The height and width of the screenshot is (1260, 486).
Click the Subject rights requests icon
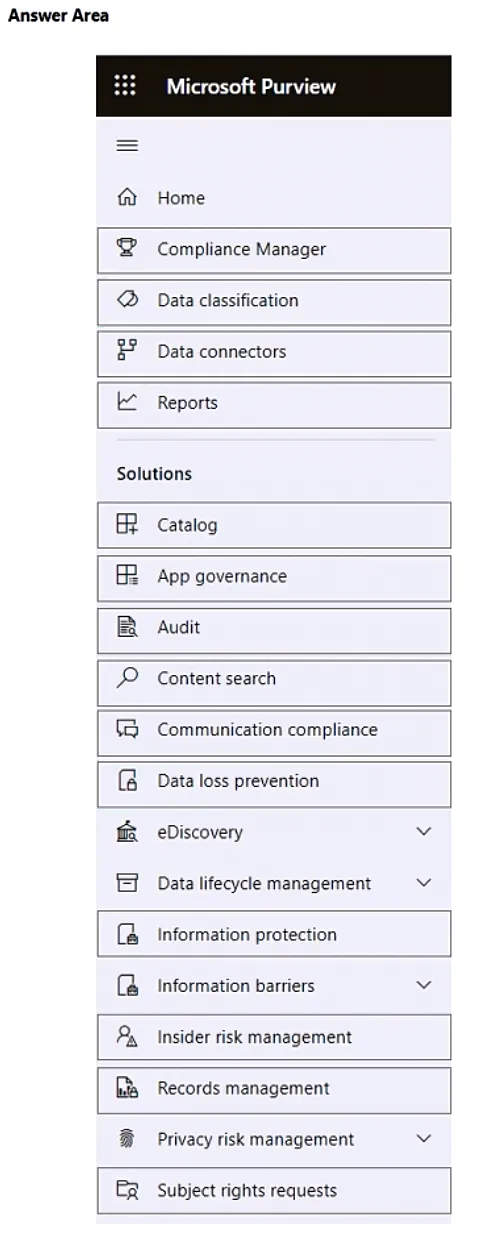click(127, 1190)
